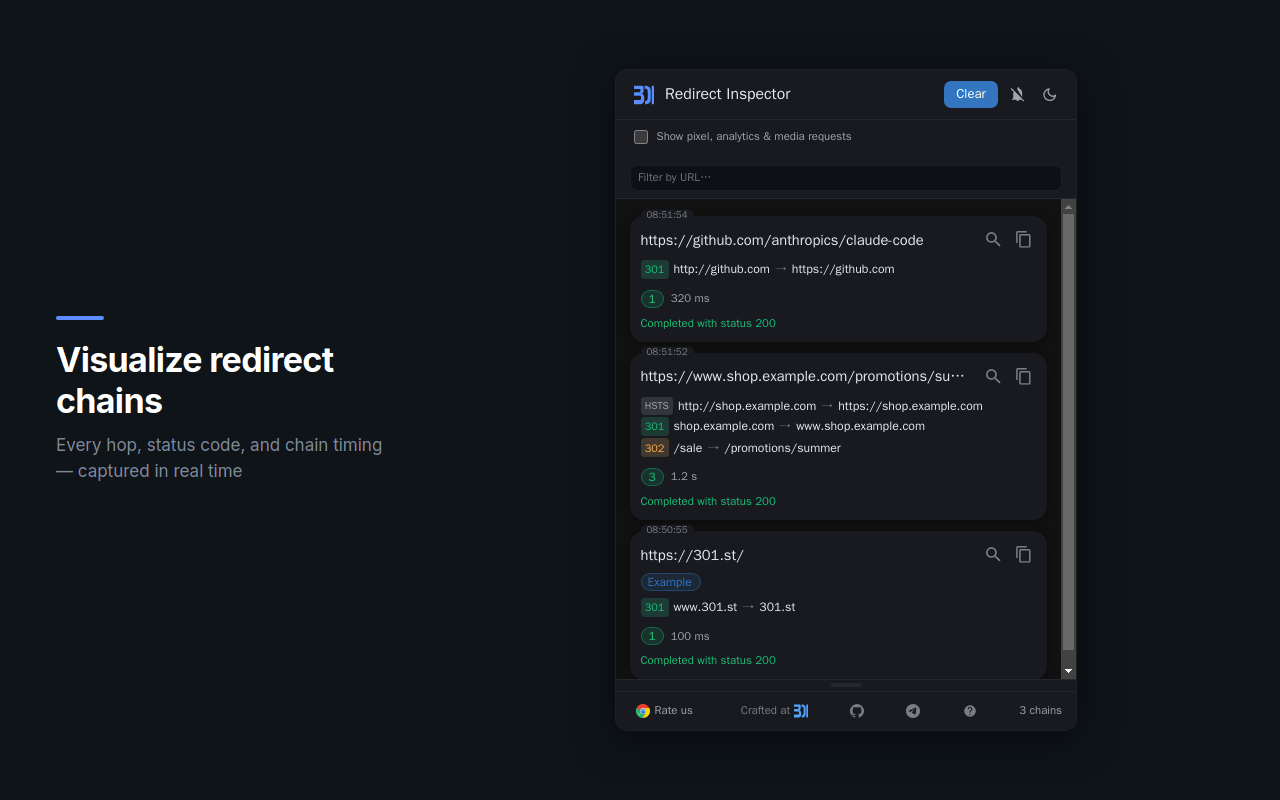Screen dimensions: 1280x800
Task: Click the https://github.com/anthropics/claude-code URL title
Action: click(x=782, y=240)
